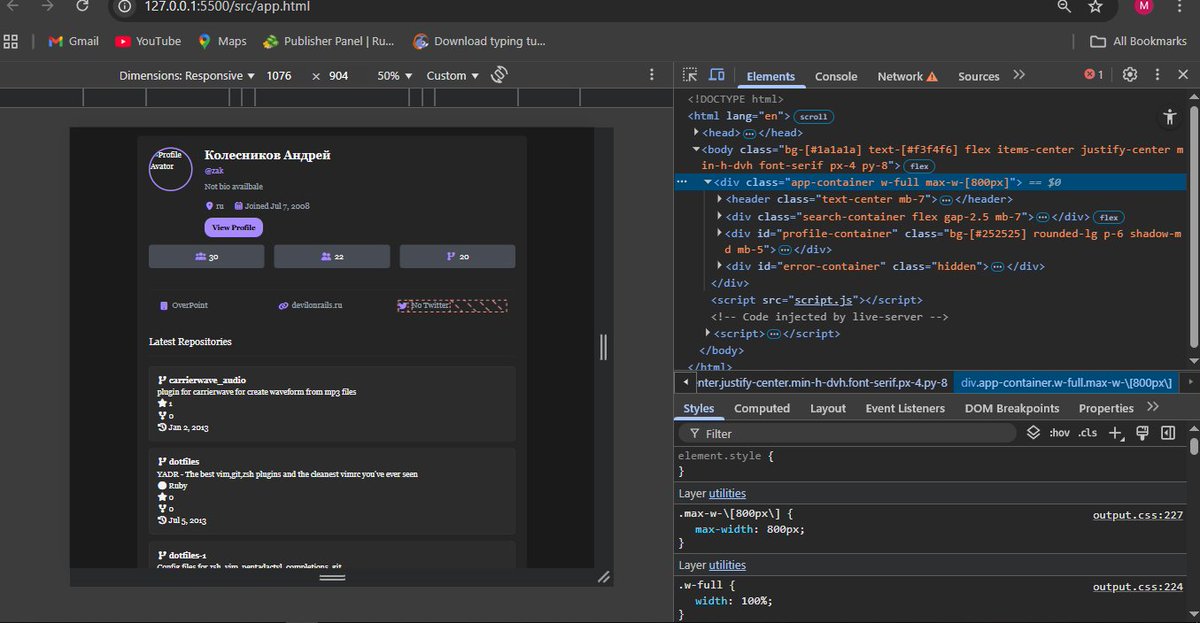1200x623 pixels.
Task: Toggle rendering emulations paintbrush icon
Action: (x=1143, y=433)
